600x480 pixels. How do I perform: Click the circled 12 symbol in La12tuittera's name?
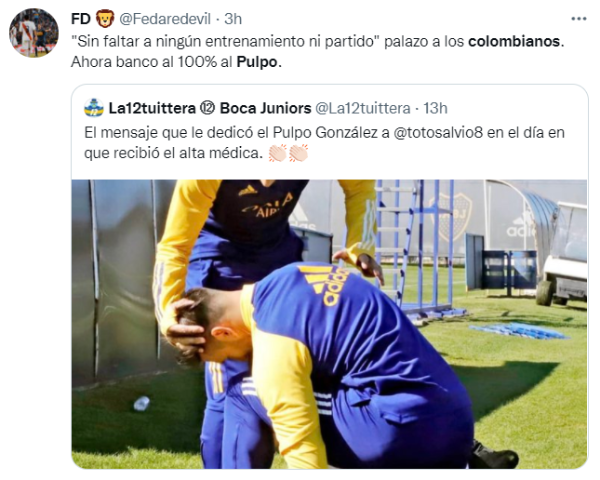(208, 108)
